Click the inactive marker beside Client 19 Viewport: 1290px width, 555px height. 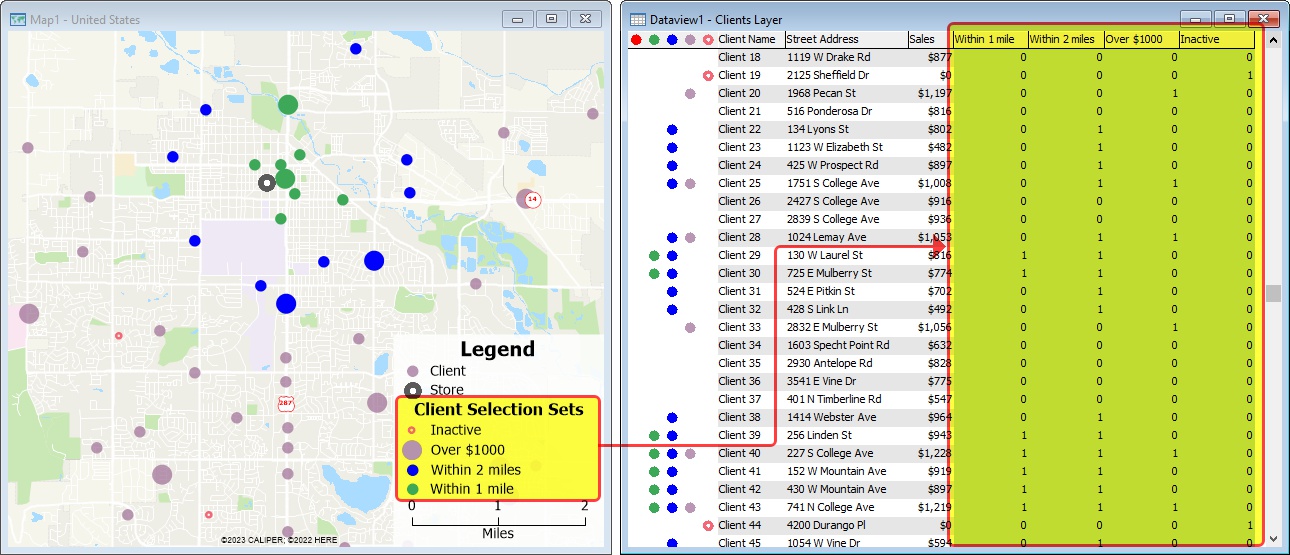(708, 76)
